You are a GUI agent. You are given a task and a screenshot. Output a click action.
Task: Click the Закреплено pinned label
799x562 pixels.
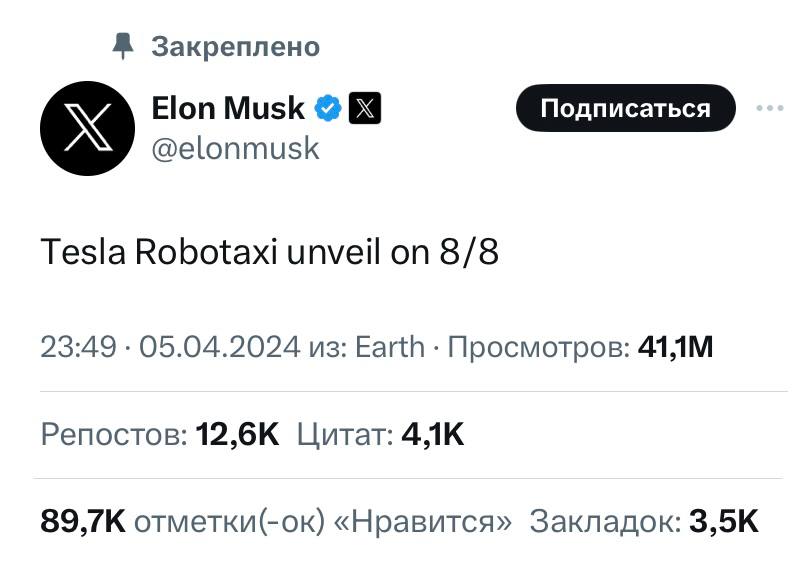point(236,46)
